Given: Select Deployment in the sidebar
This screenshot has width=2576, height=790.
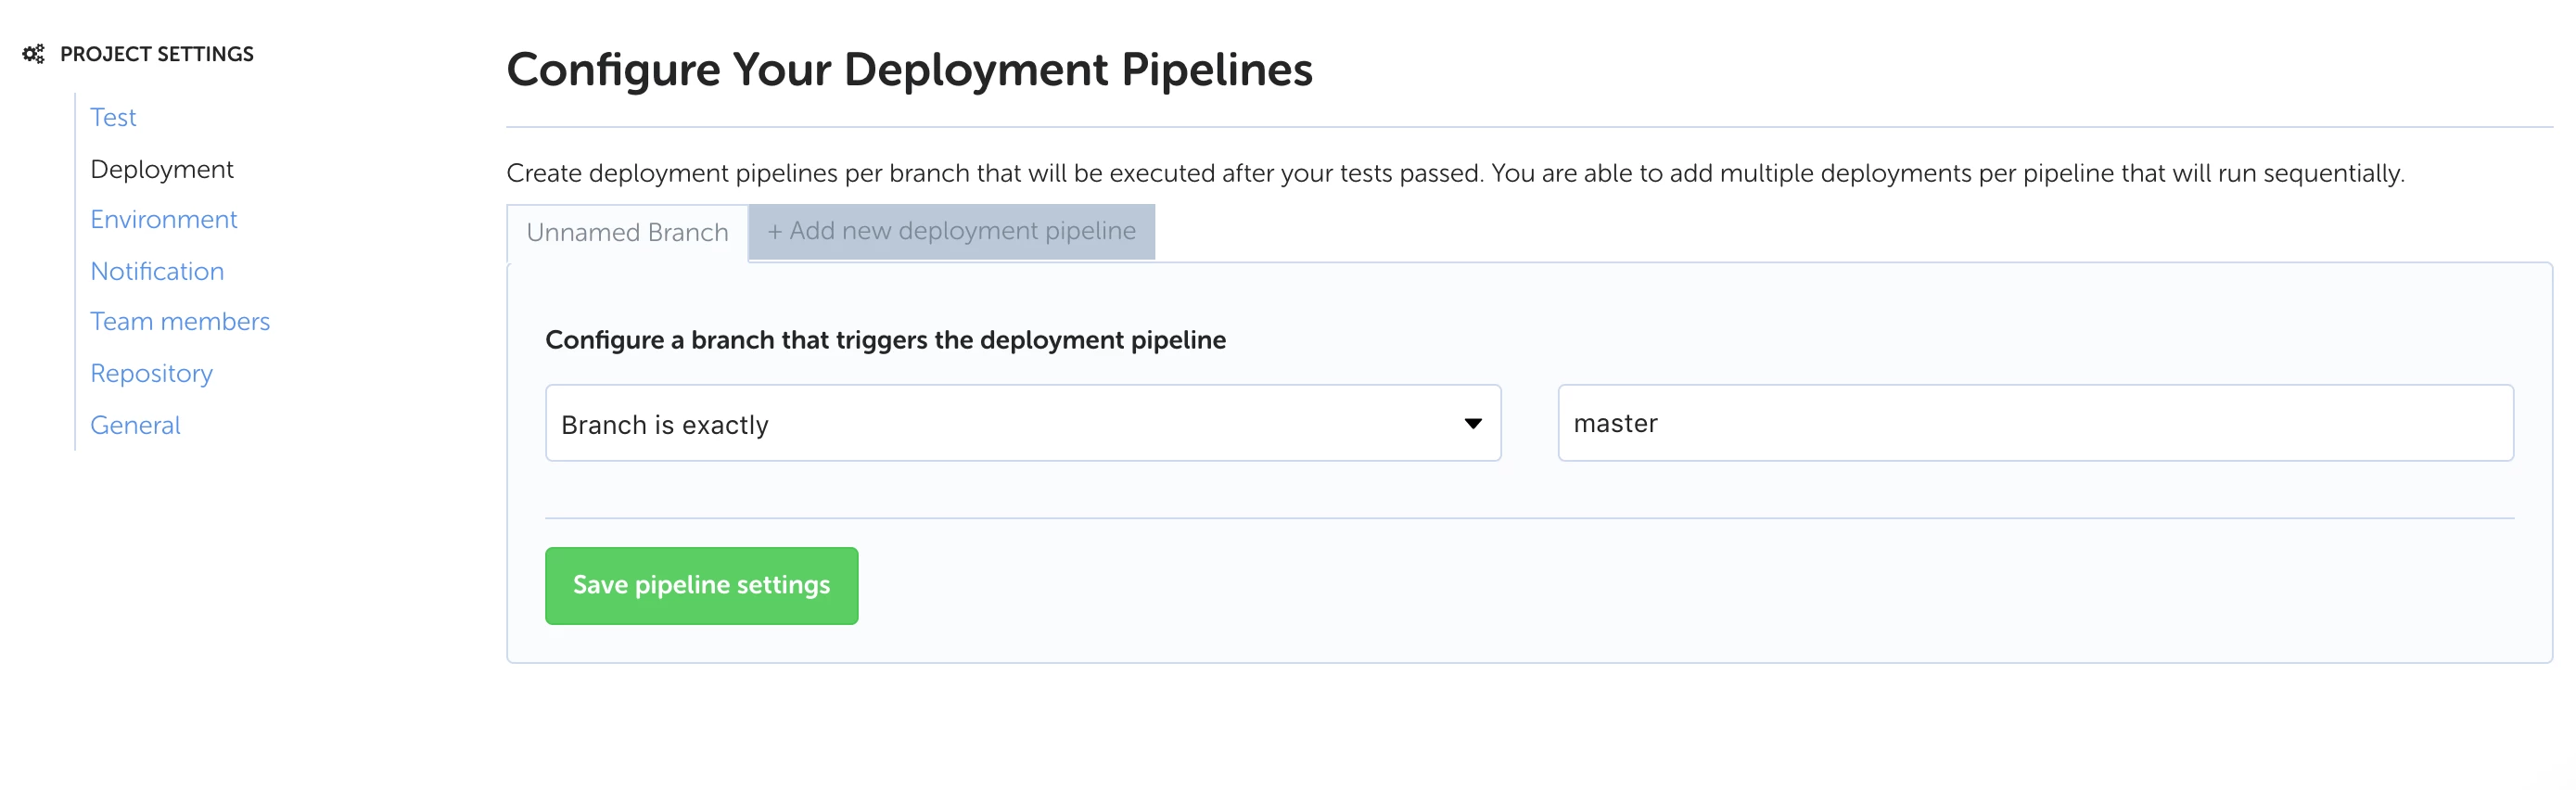Looking at the screenshot, I should (x=161, y=169).
